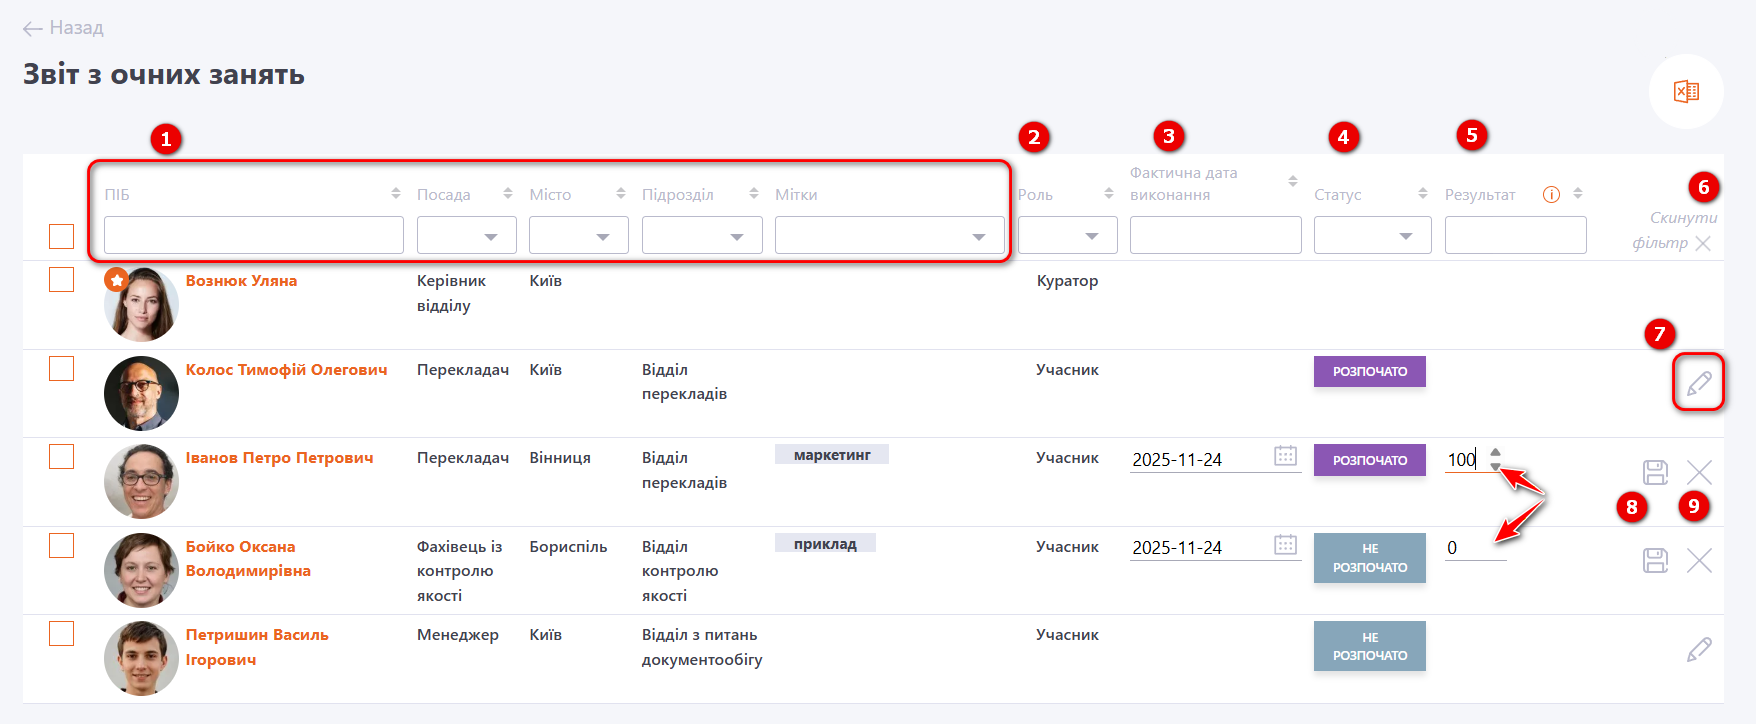Edit Петришин Василь's row with pencil icon
This screenshot has height=724, width=1756.
tap(1698, 650)
